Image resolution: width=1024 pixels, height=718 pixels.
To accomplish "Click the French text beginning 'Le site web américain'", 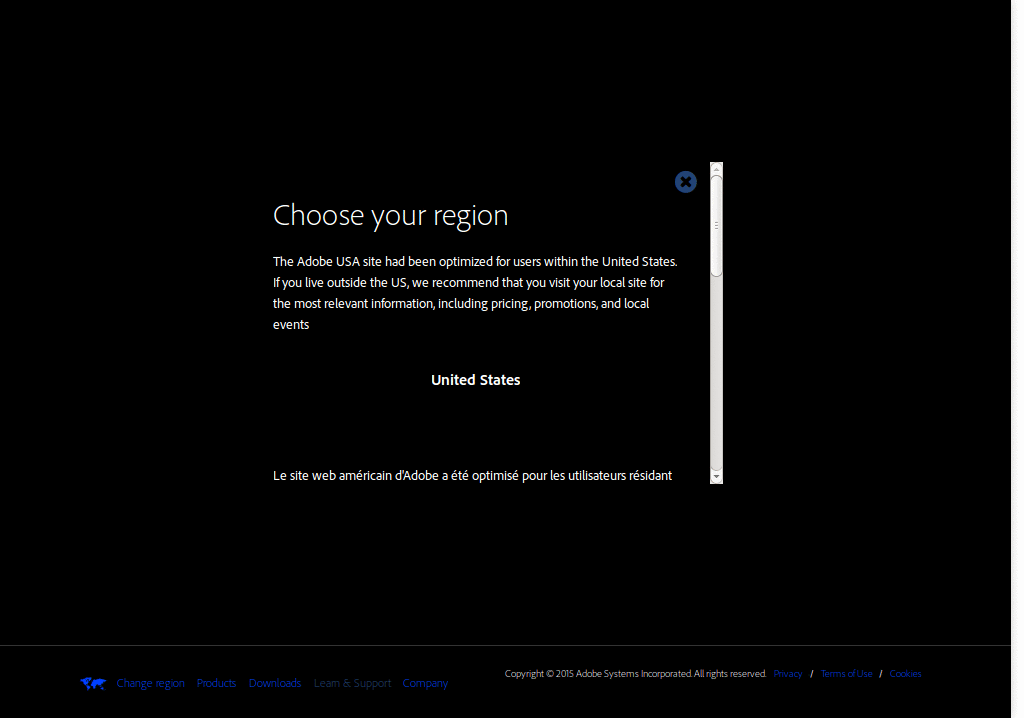I will 472,476.
